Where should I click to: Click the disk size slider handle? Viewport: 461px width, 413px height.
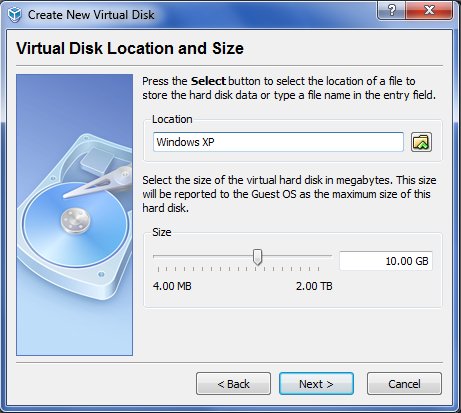pos(257,257)
